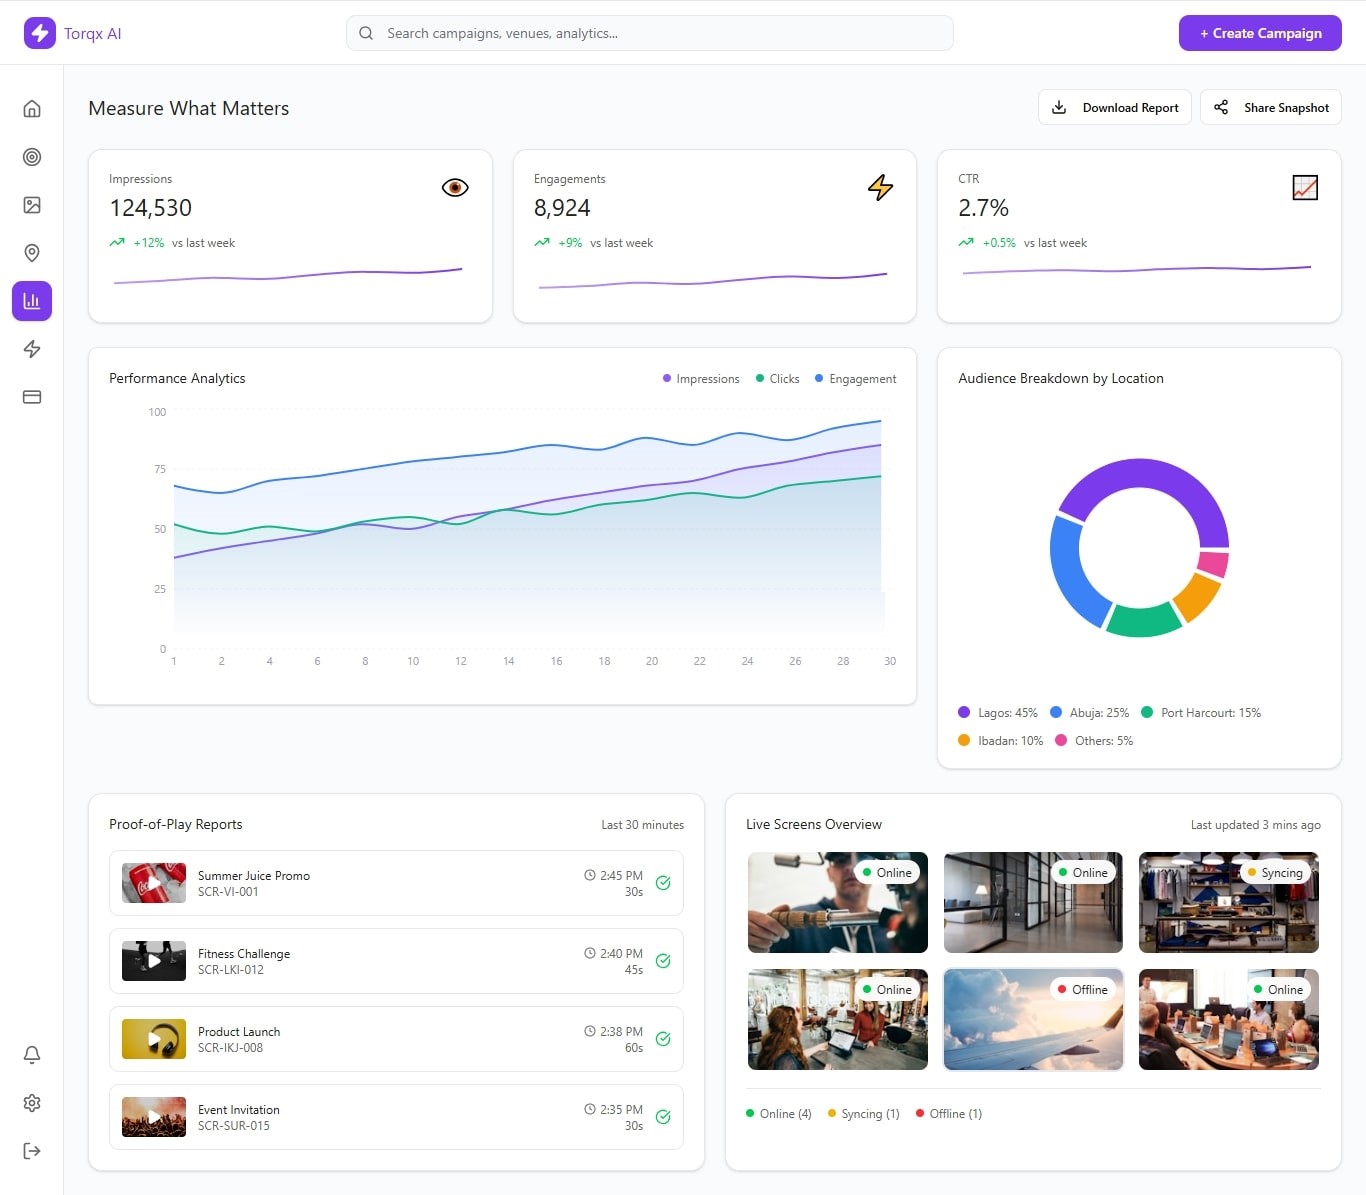Click the Create Campaign button
The height and width of the screenshot is (1195, 1366).
(1260, 33)
